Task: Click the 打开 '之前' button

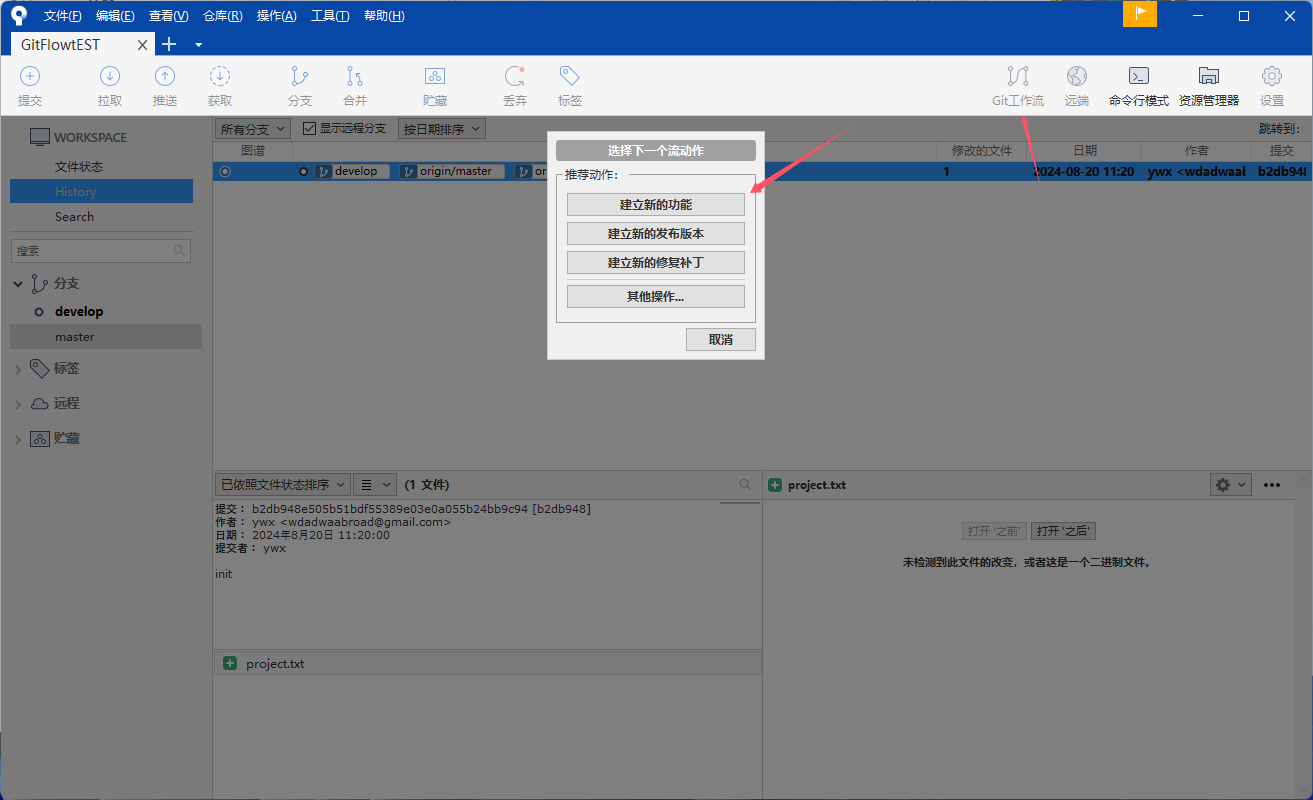Action: pyautogui.click(x=995, y=531)
